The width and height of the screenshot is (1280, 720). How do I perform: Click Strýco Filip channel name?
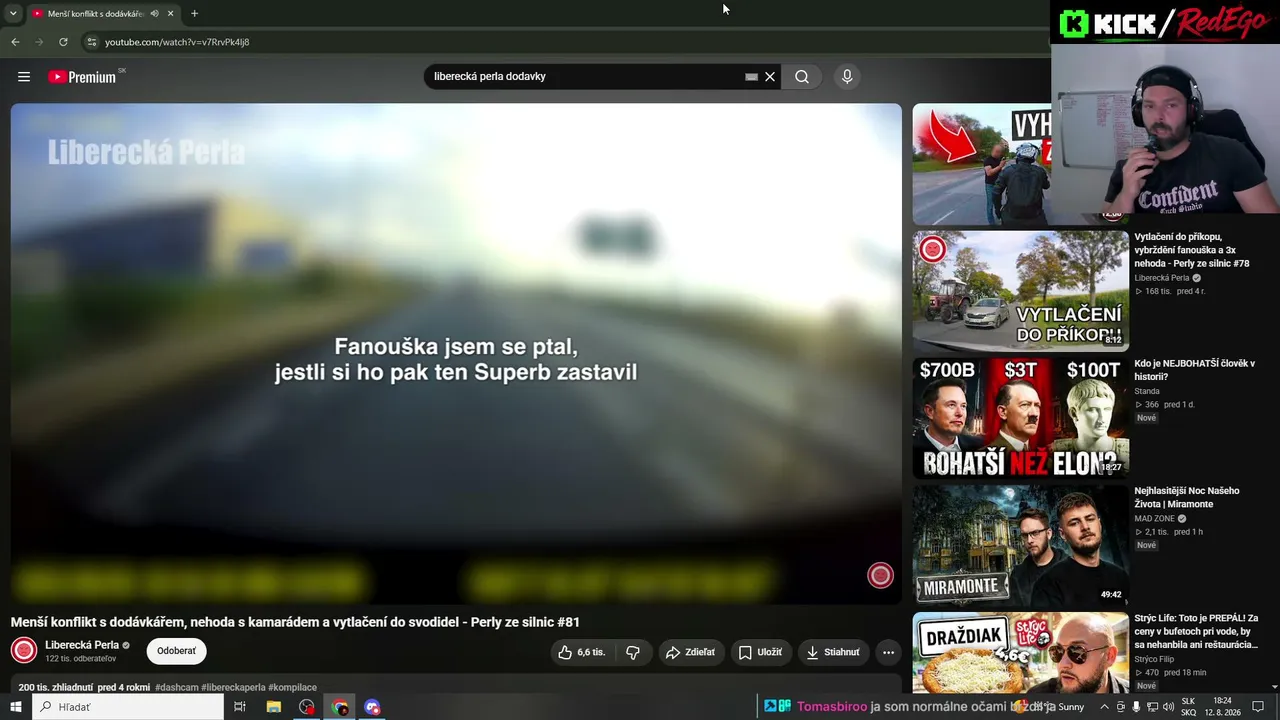tap(1154, 659)
